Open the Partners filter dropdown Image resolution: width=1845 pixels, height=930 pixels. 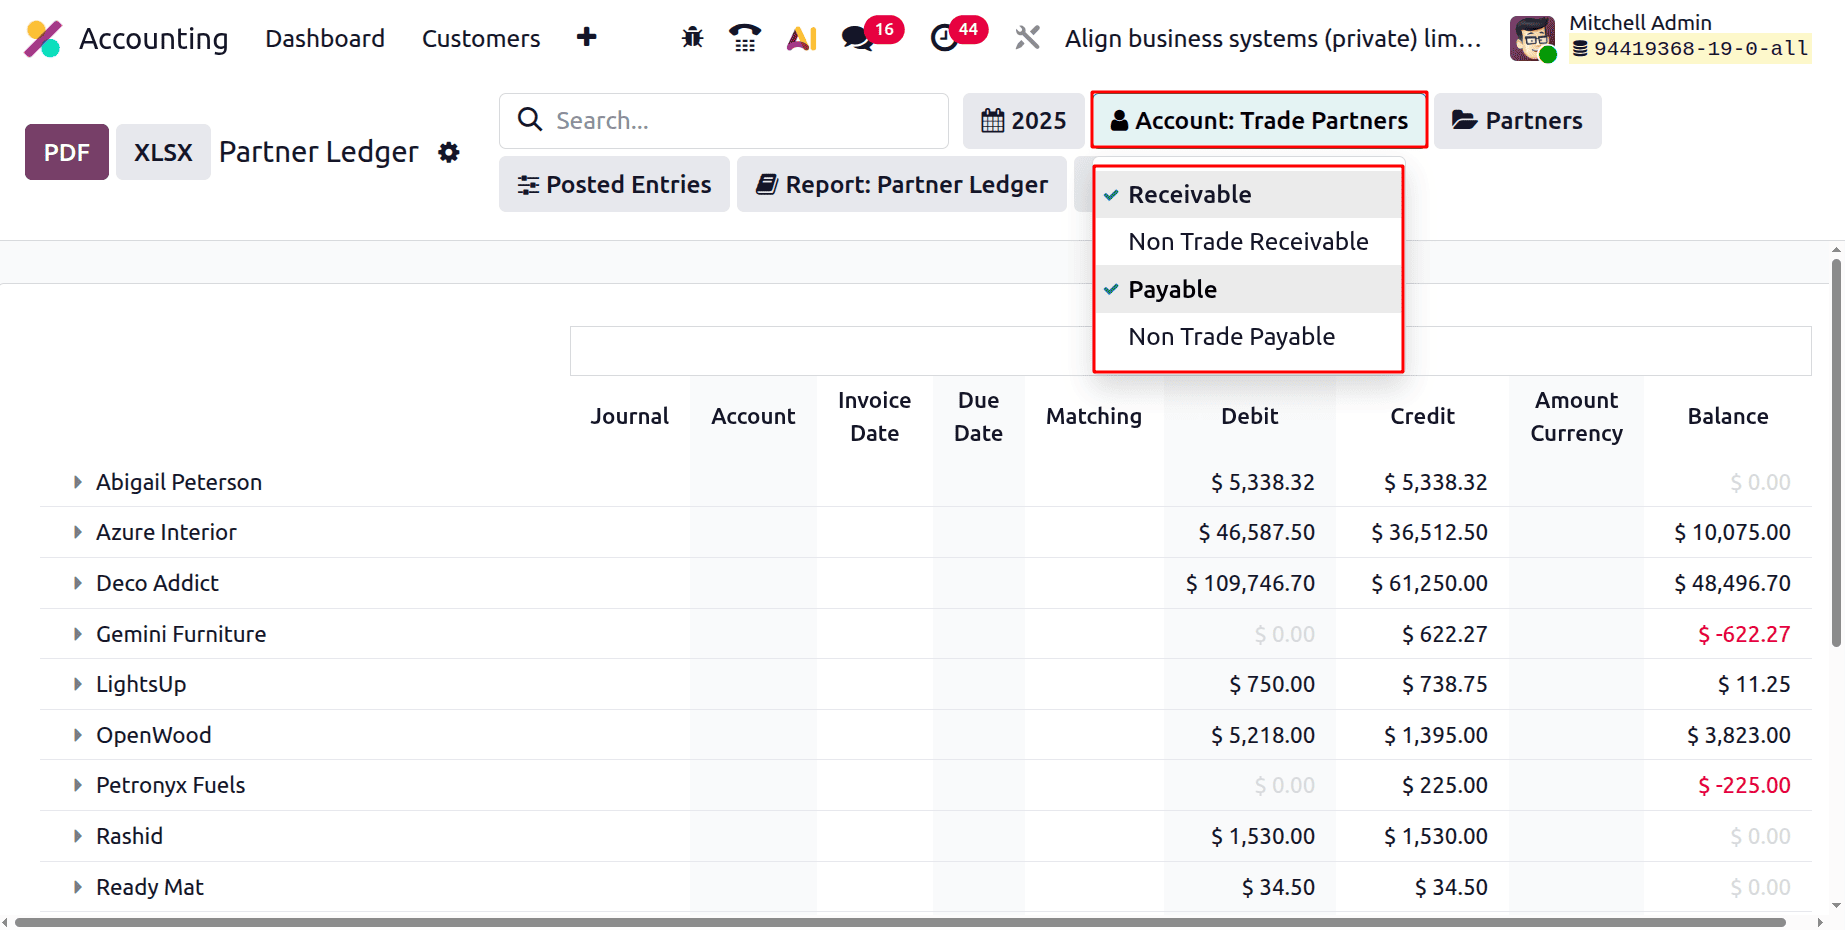[x=1517, y=121]
